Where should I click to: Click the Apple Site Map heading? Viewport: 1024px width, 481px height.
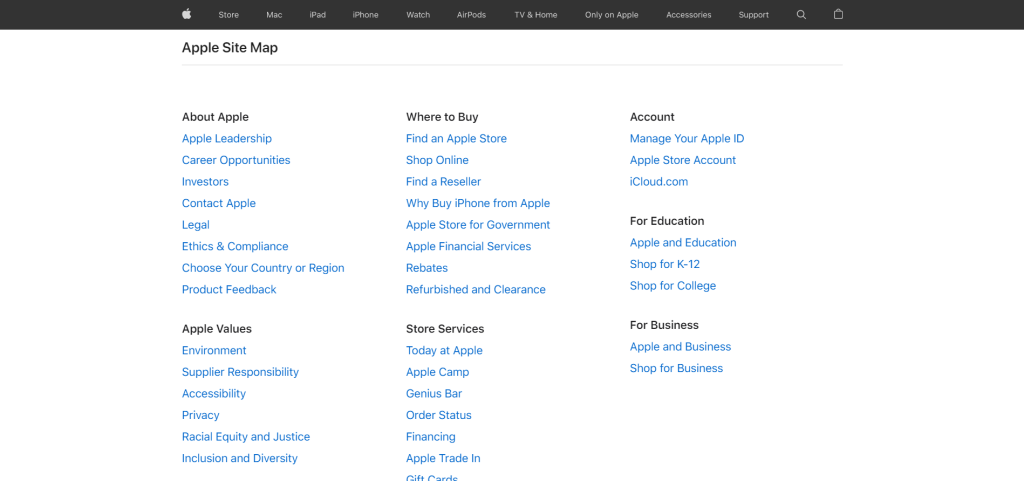click(230, 48)
